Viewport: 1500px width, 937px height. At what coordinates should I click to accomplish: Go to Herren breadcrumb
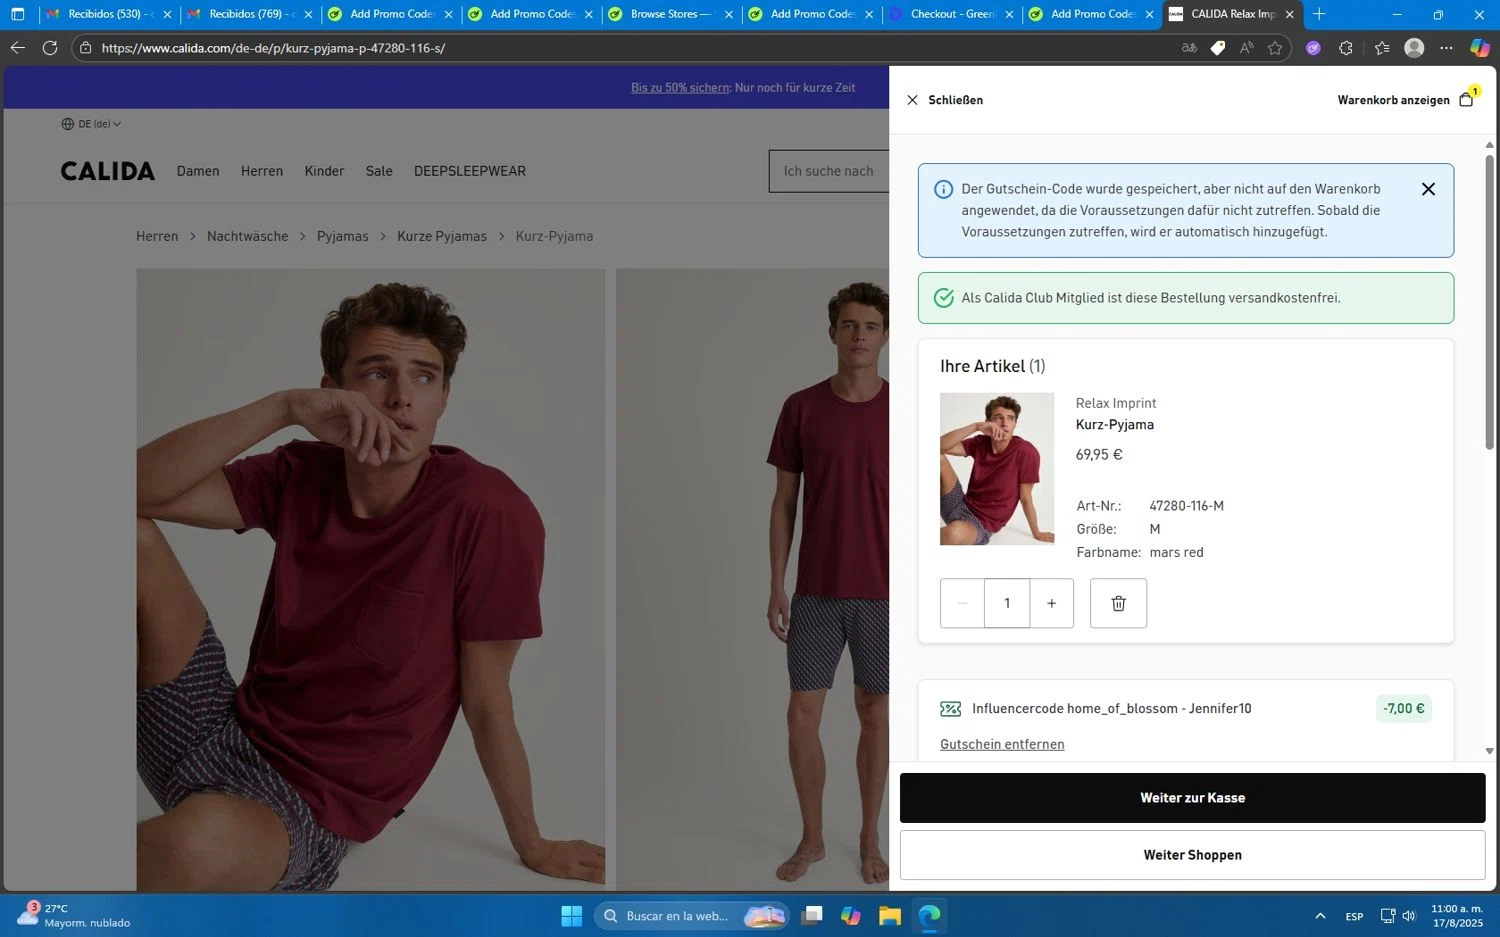pyautogui.click(x=157, y=236)
